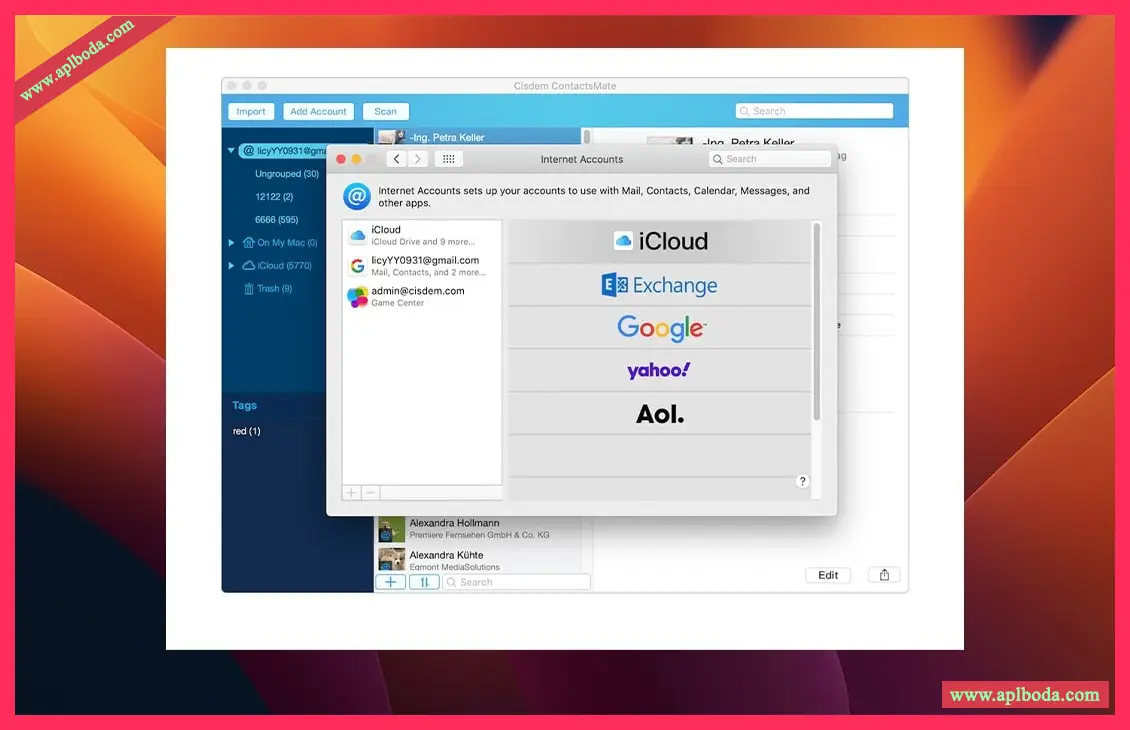The width and height of the screenshot is (1130, 730).
Task: Show all preferences grid icon
Action: pos(448,159)
